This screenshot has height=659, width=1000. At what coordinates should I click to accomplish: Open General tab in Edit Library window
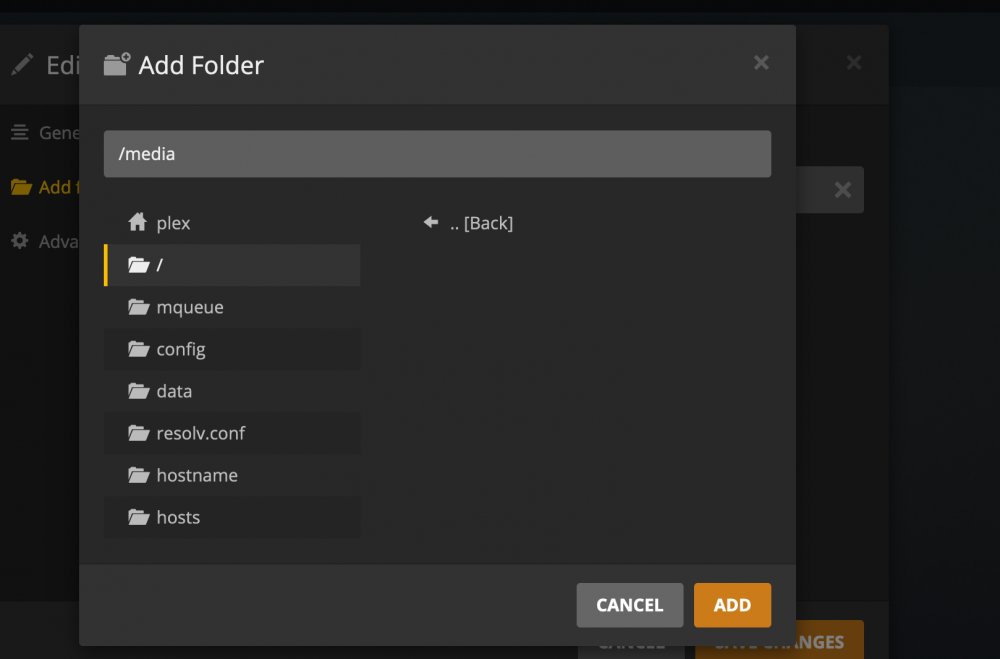coord(45,133)
